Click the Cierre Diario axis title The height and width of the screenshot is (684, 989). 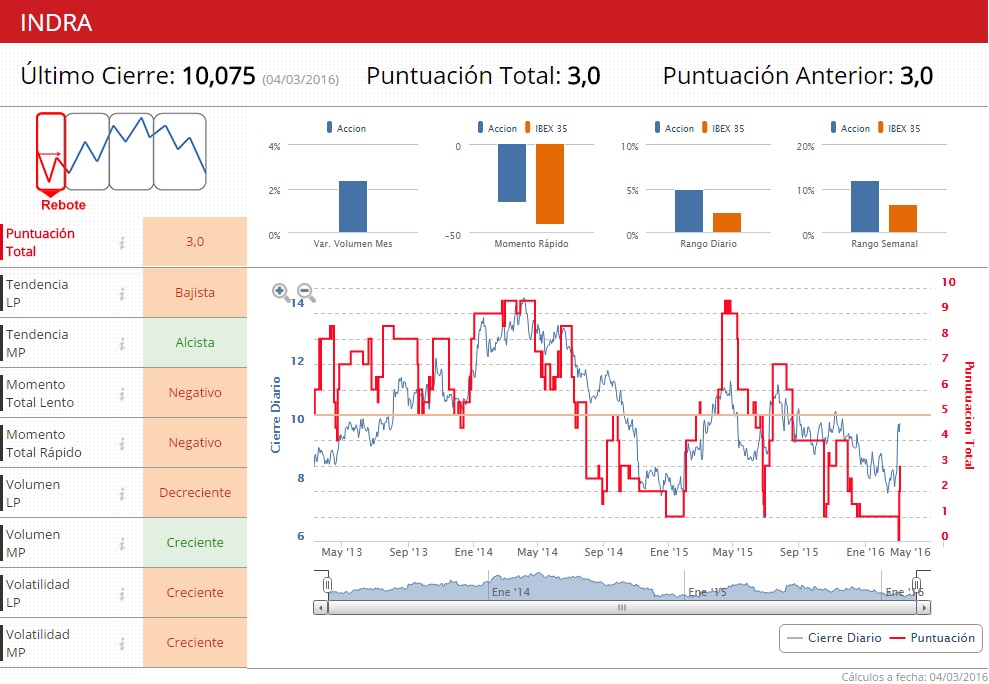tap(276, 415)
